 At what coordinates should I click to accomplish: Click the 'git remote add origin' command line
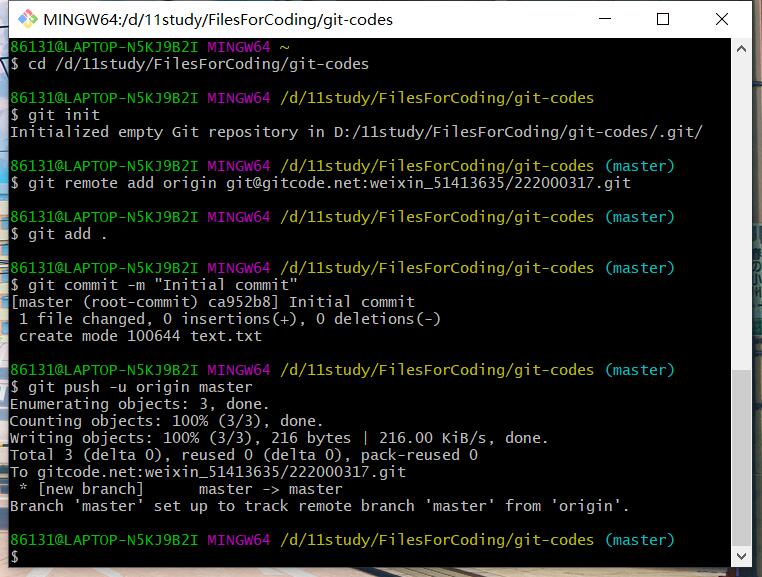point(321,183)
